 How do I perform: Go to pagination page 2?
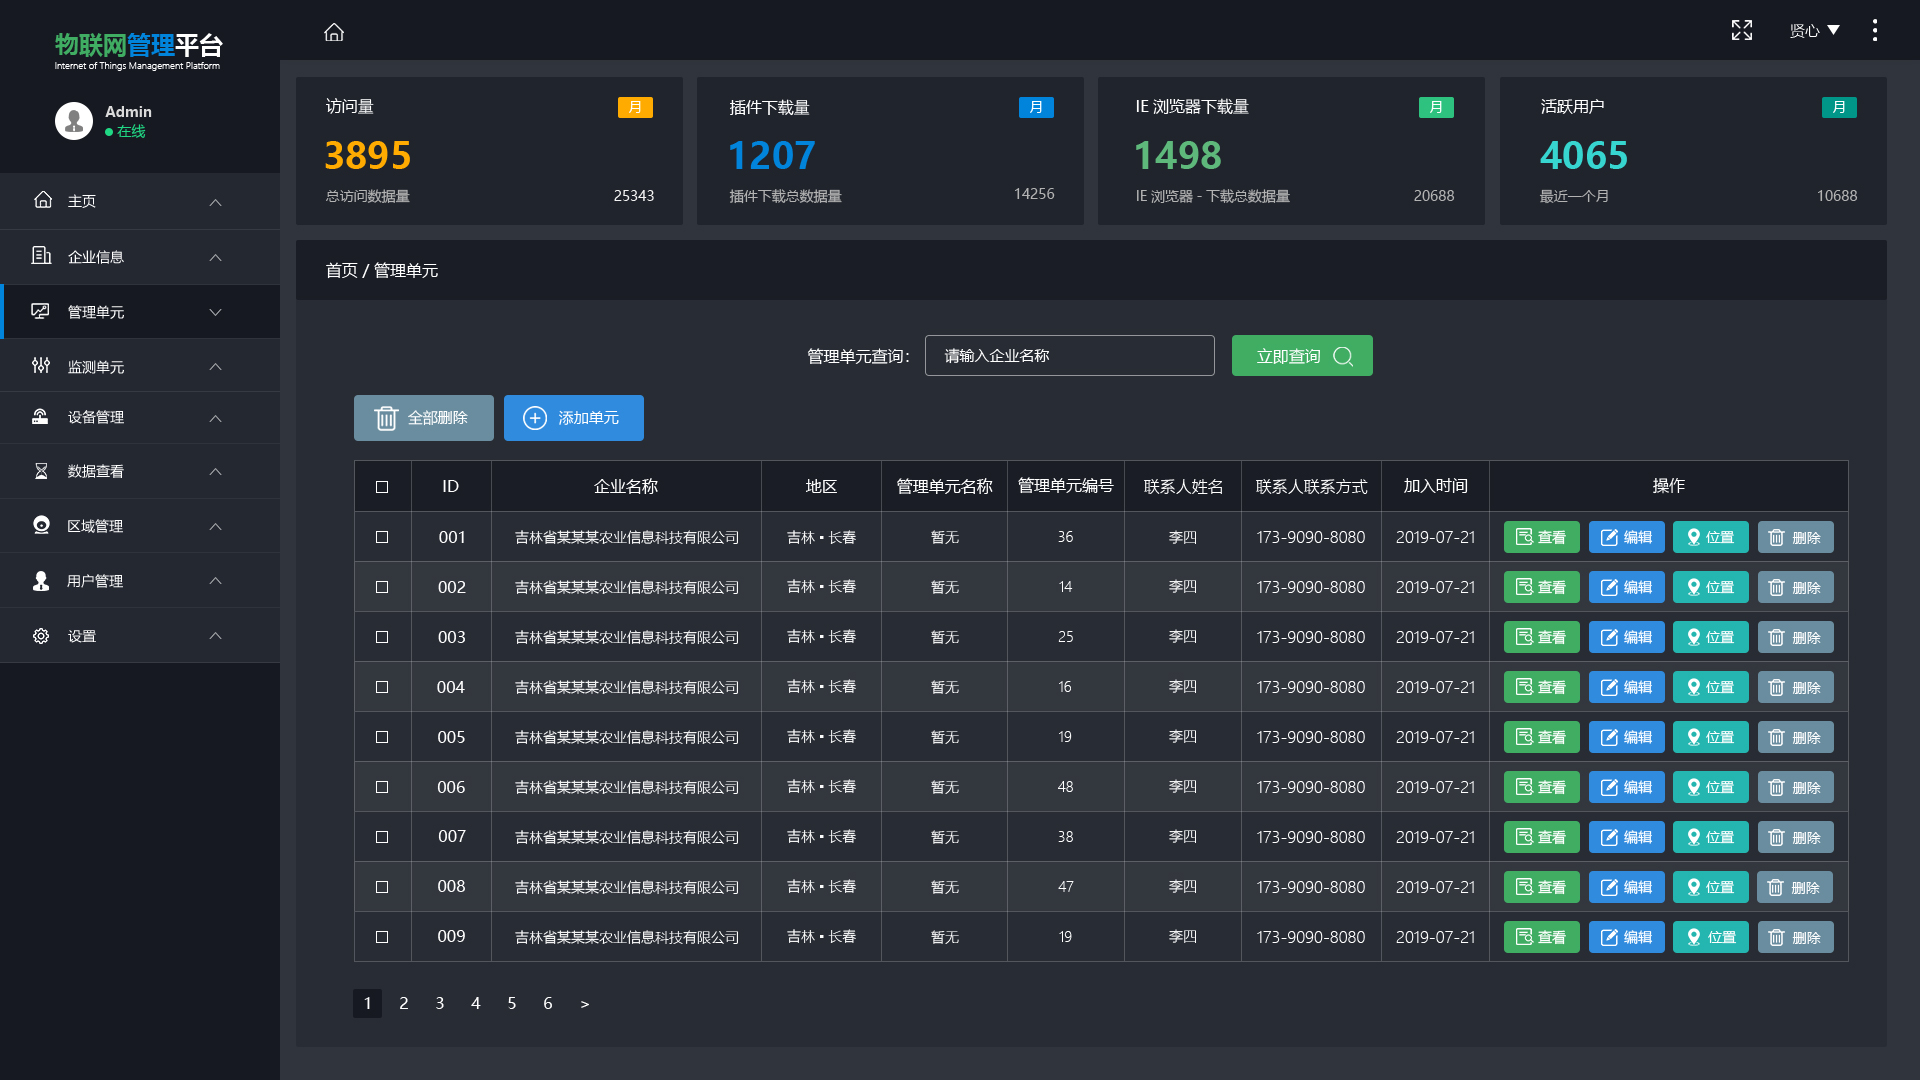click(x=404, y=1003)
